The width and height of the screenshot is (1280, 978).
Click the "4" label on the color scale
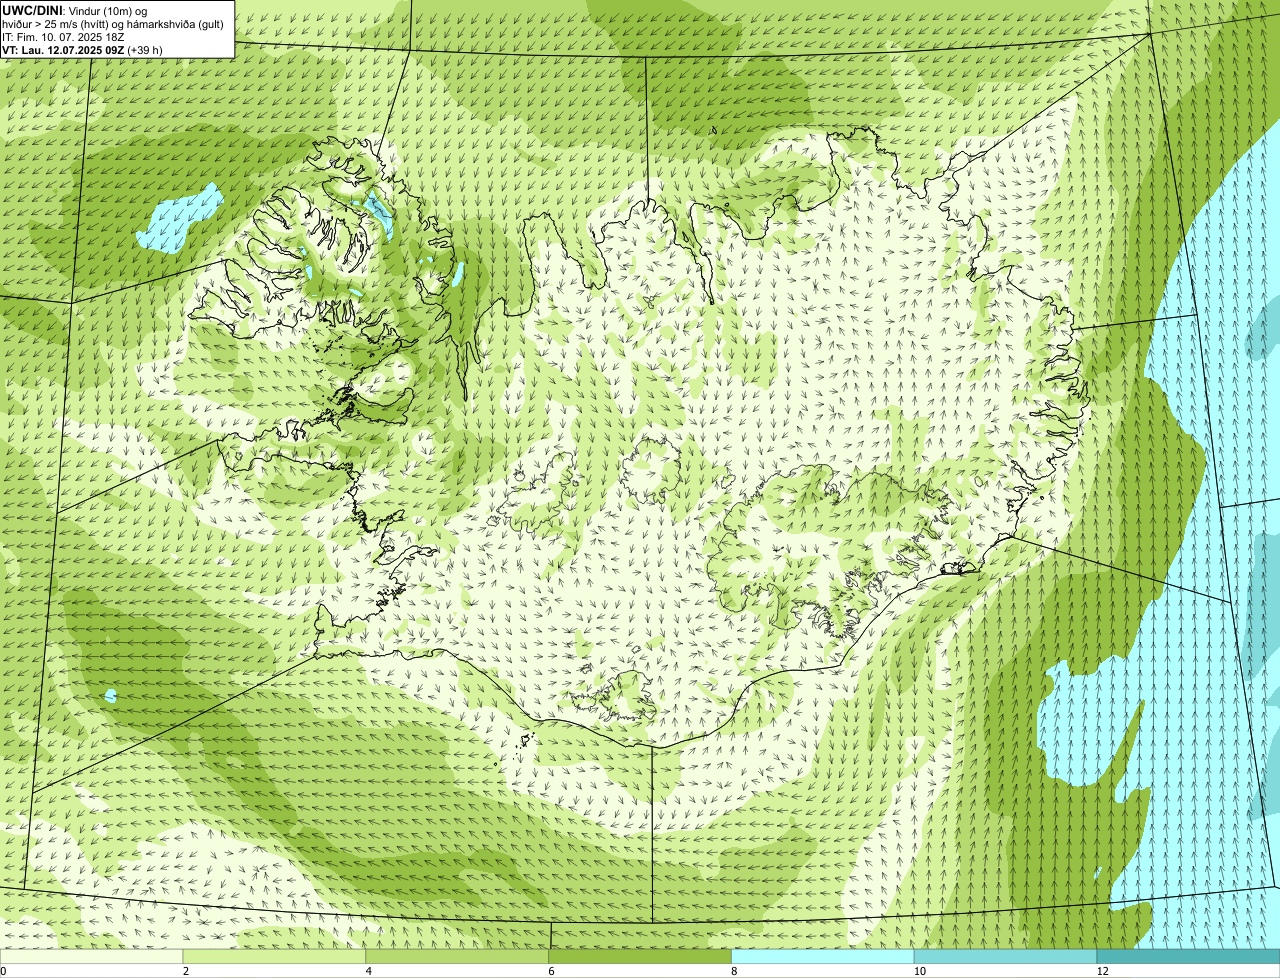pos(369,971)
